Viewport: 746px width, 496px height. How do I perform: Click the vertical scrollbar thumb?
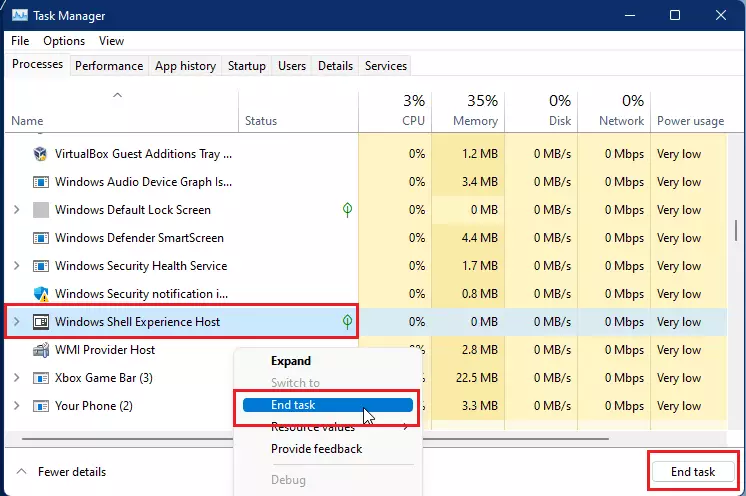pos(736,231)
